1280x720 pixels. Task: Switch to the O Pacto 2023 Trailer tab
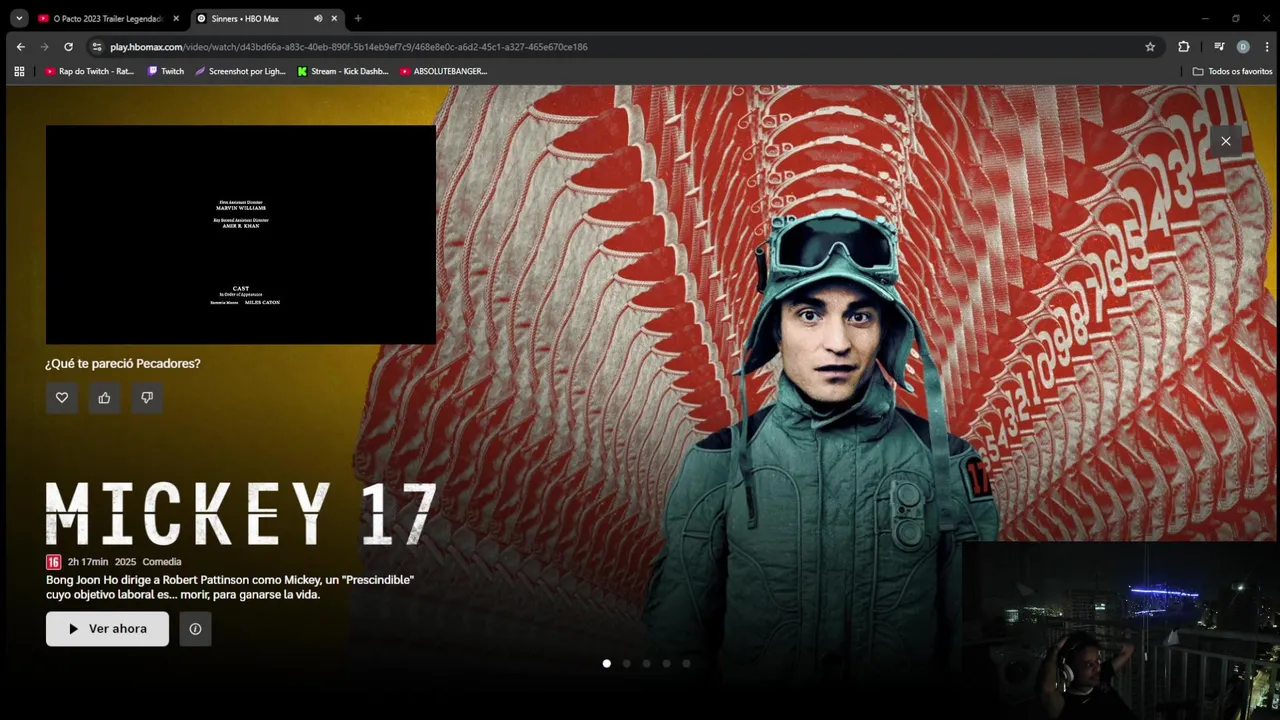(x=108, y=18)
